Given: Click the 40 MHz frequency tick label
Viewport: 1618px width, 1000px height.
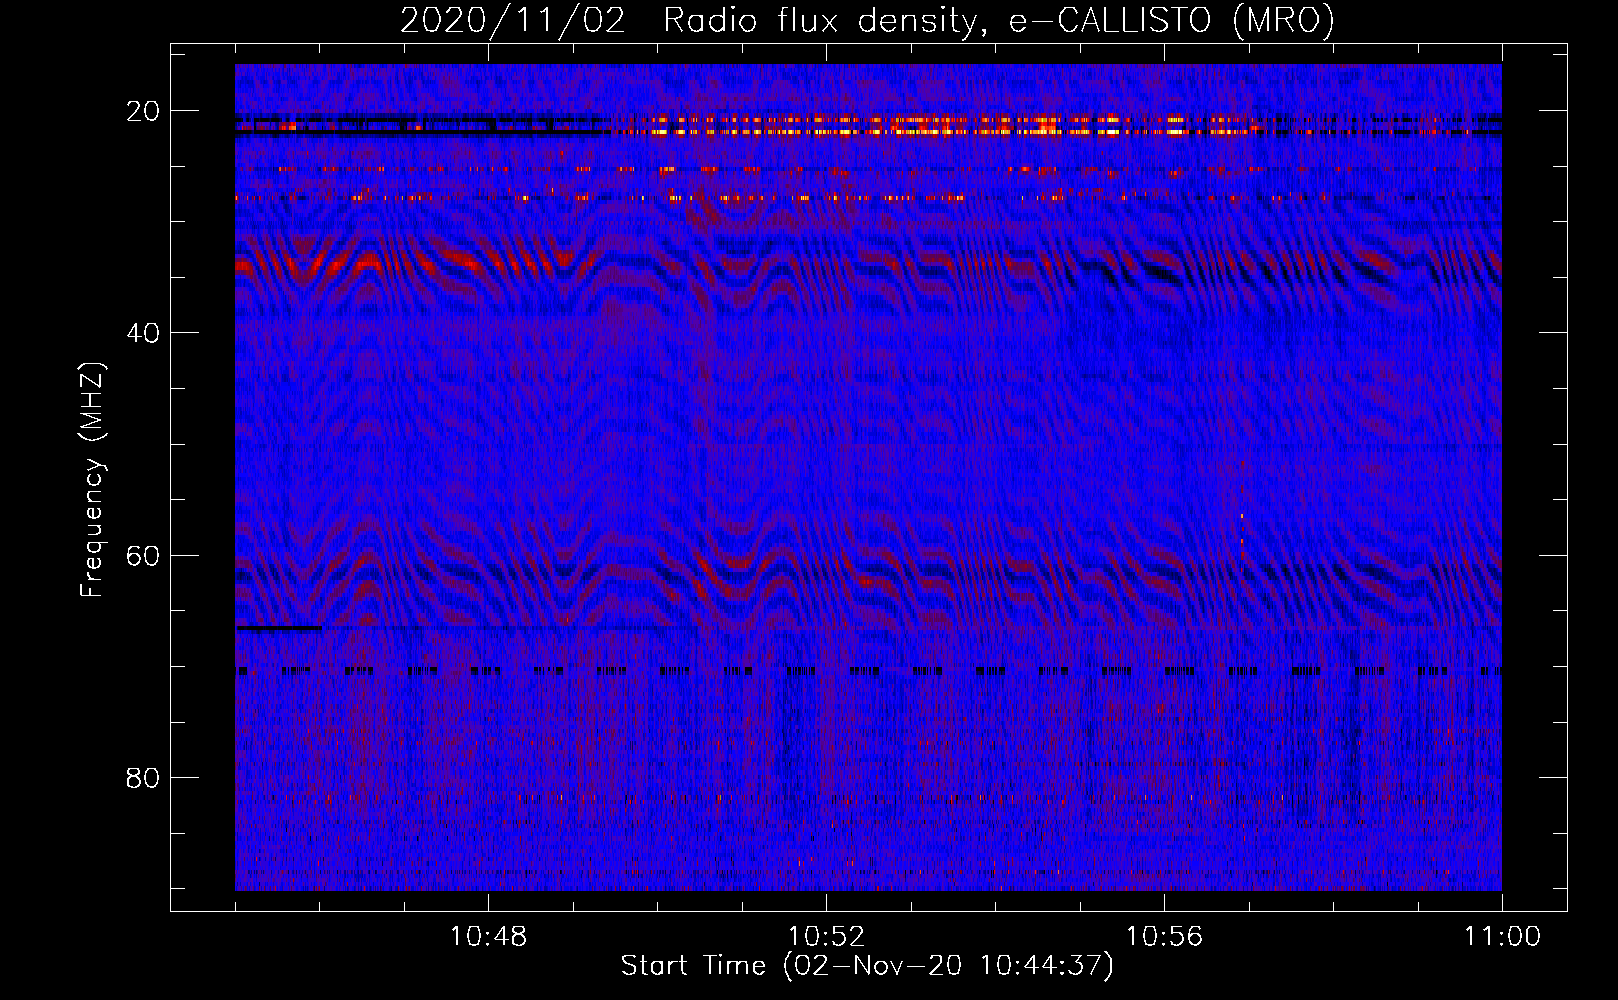Looking at the screenshot, I should [144, 333].
